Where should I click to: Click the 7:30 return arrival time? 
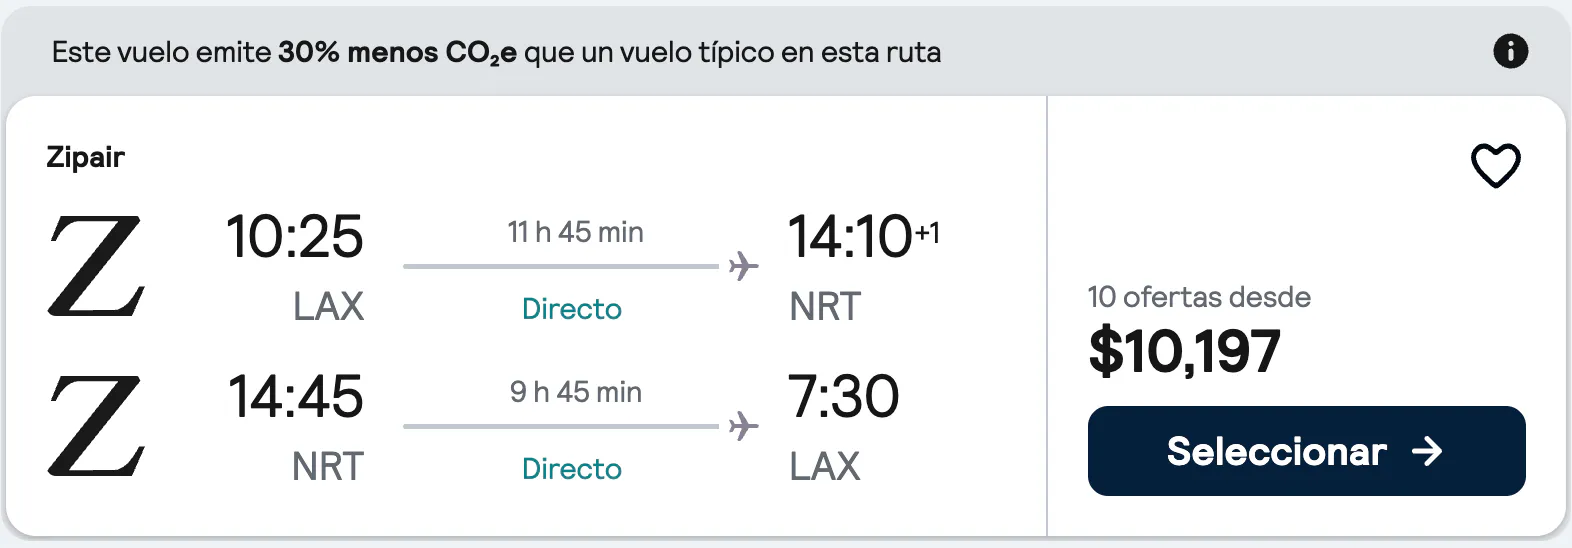[844, 397]
